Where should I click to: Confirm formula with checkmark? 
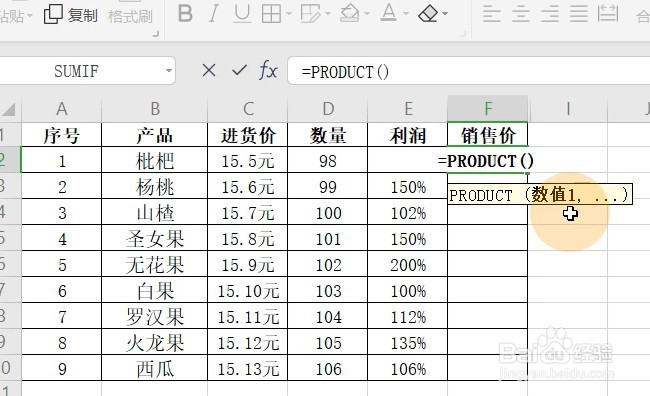click(x=240, y=70)
